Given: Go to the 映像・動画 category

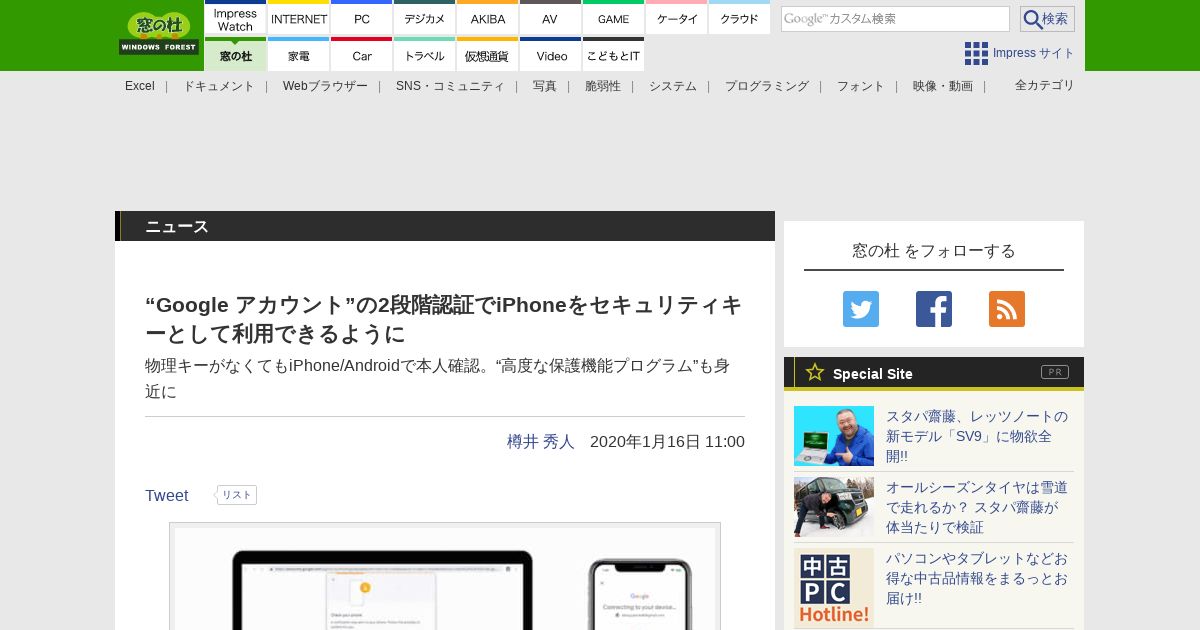Looking at the screenshot, I should click(943, 86).
